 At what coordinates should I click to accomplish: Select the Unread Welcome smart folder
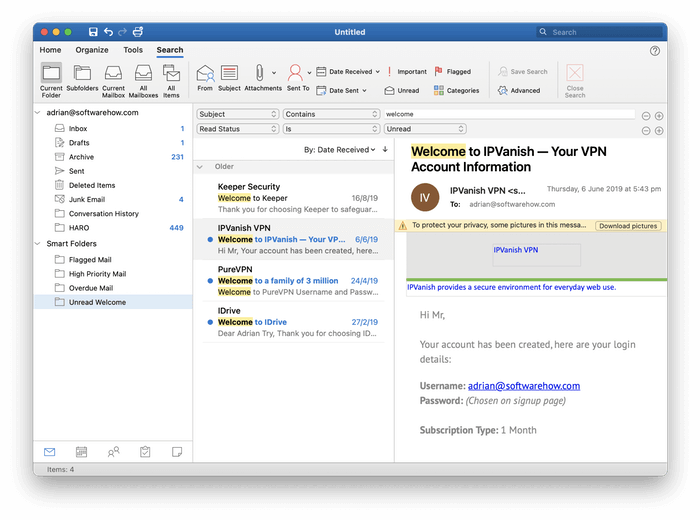coord(113,302)
